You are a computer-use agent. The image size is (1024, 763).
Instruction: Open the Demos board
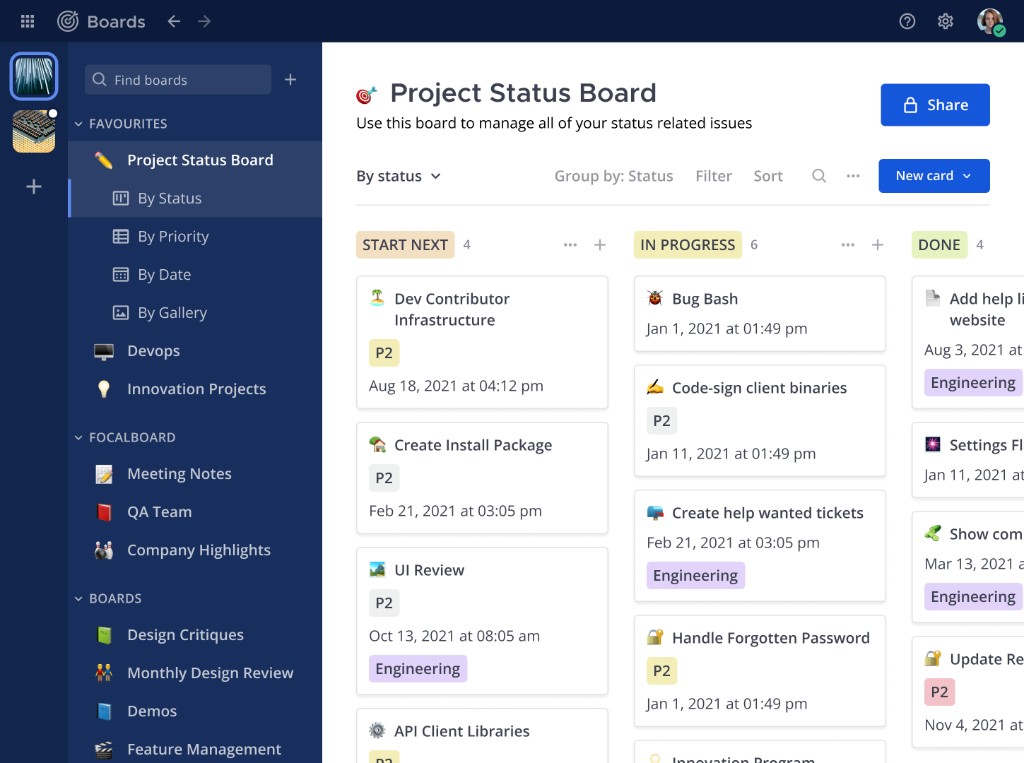pyautogui.click(x=195, y=711)
